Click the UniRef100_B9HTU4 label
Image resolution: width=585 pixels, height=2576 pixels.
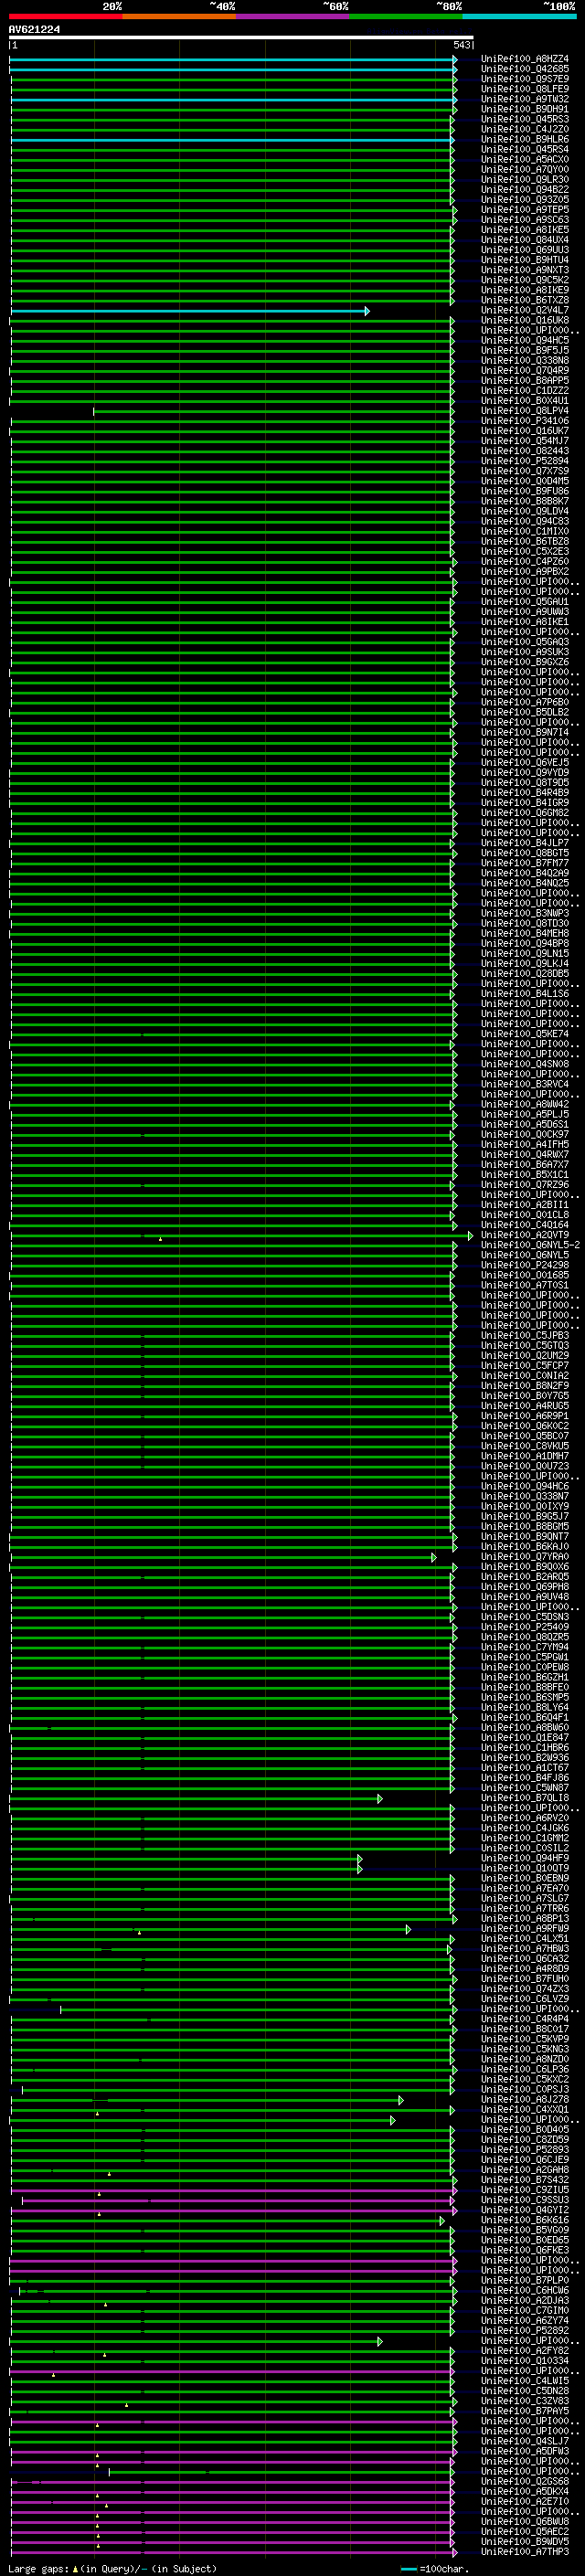(x=525, y=260)
